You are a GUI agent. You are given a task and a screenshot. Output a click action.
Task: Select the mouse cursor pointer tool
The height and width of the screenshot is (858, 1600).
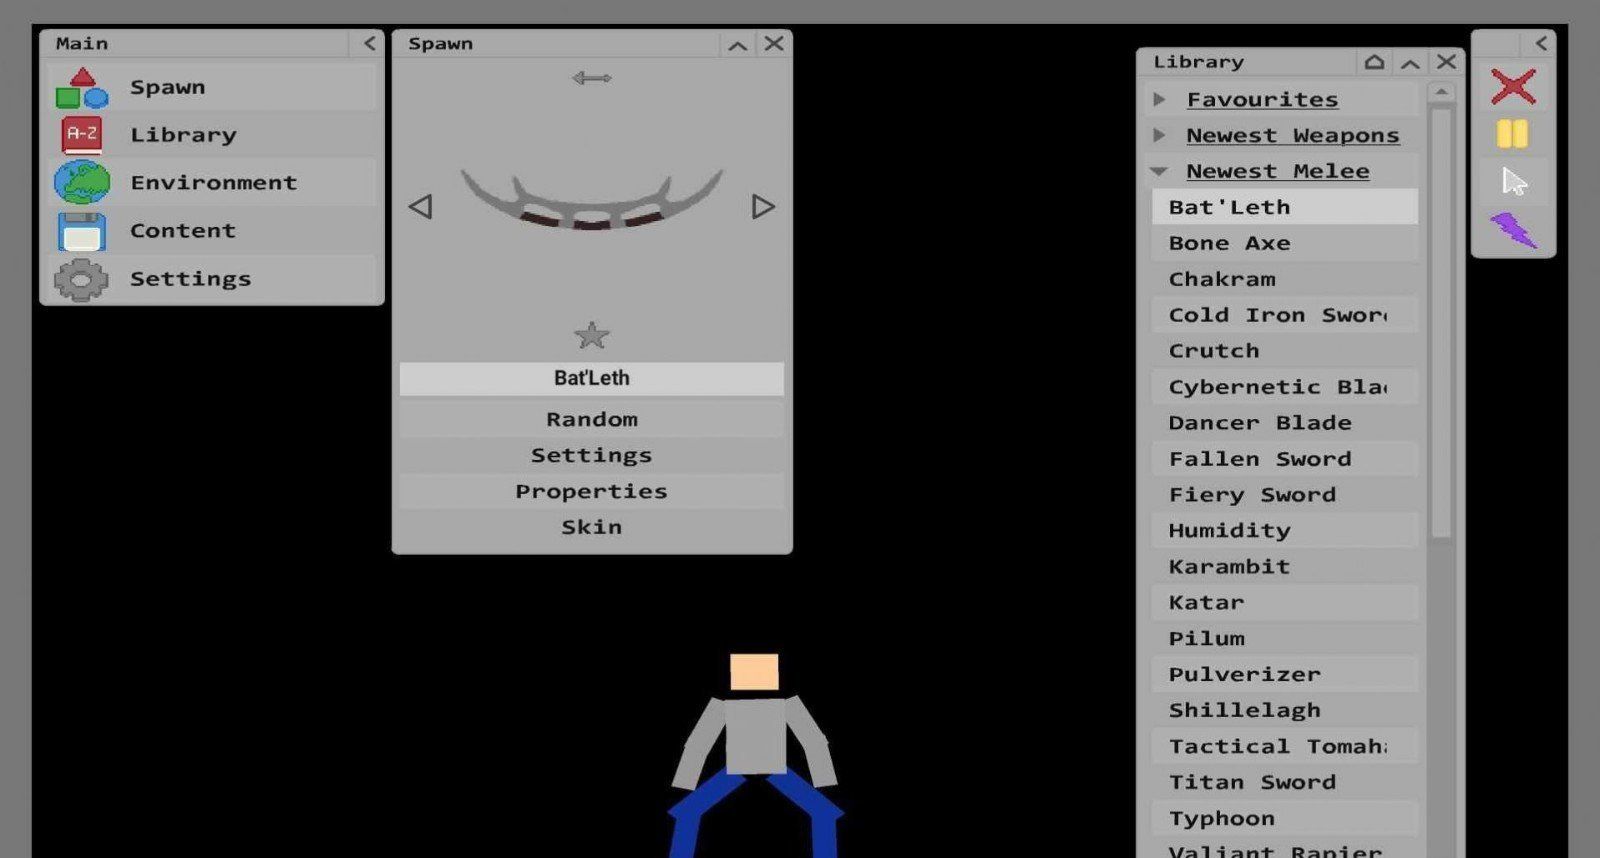1514,182
